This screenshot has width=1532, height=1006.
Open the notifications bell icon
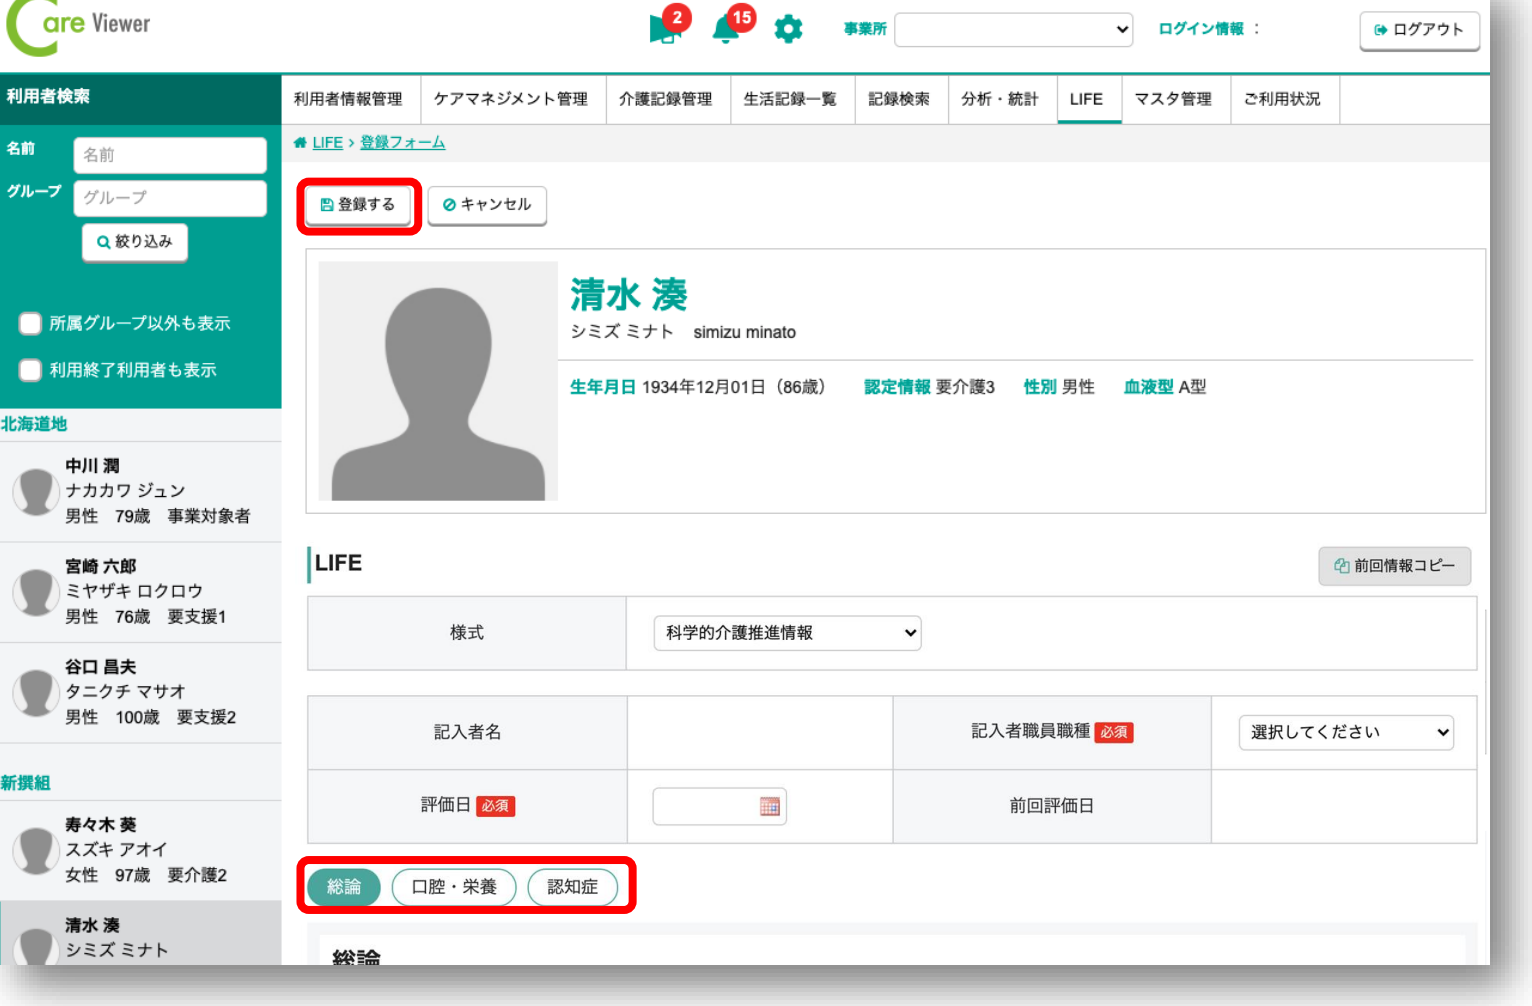726,29
